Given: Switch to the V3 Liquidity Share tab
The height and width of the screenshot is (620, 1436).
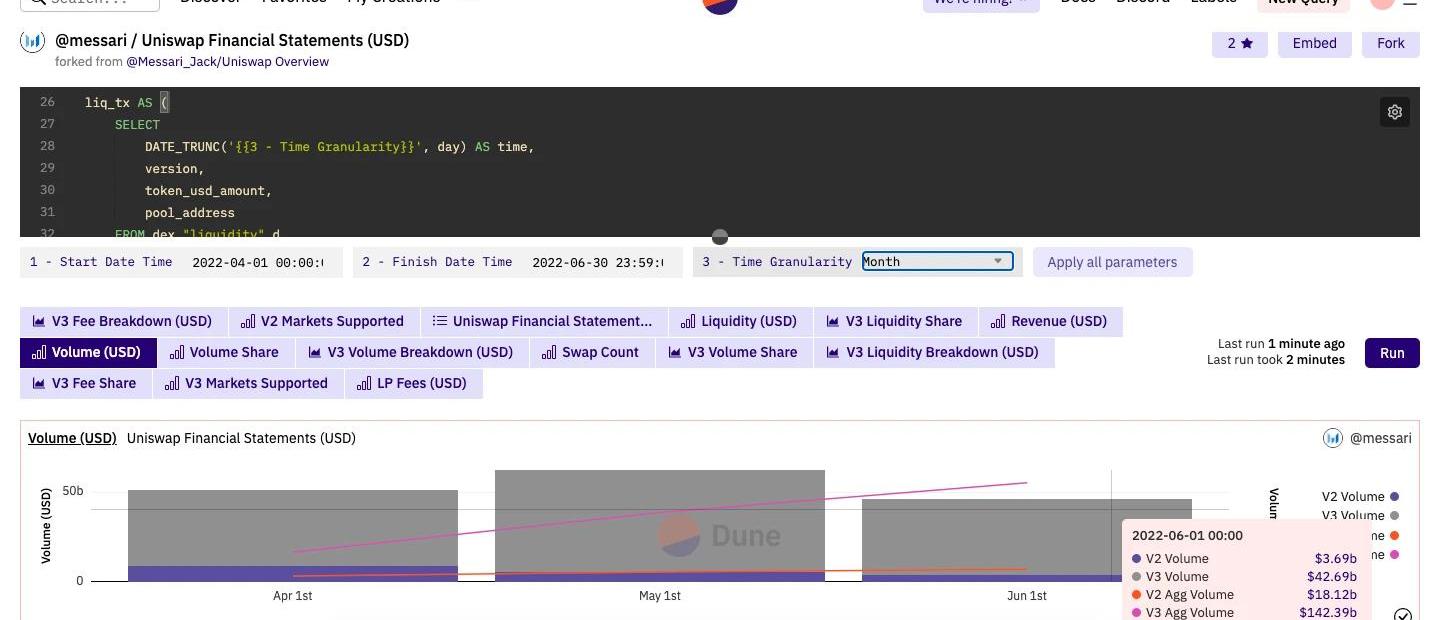Looking at the screenshot, I should (894, 321).
